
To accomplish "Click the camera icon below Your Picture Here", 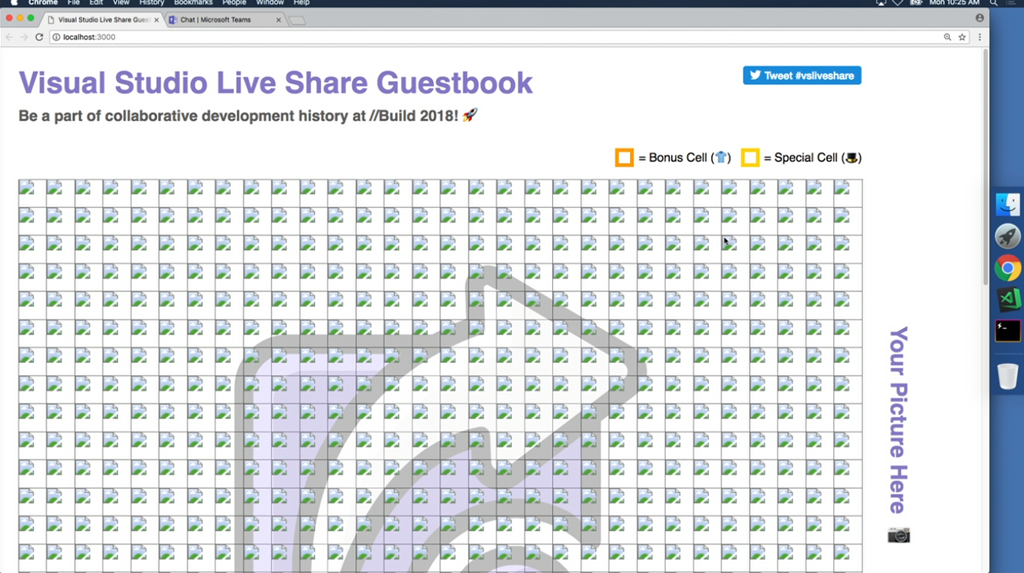I will (899, 536).
